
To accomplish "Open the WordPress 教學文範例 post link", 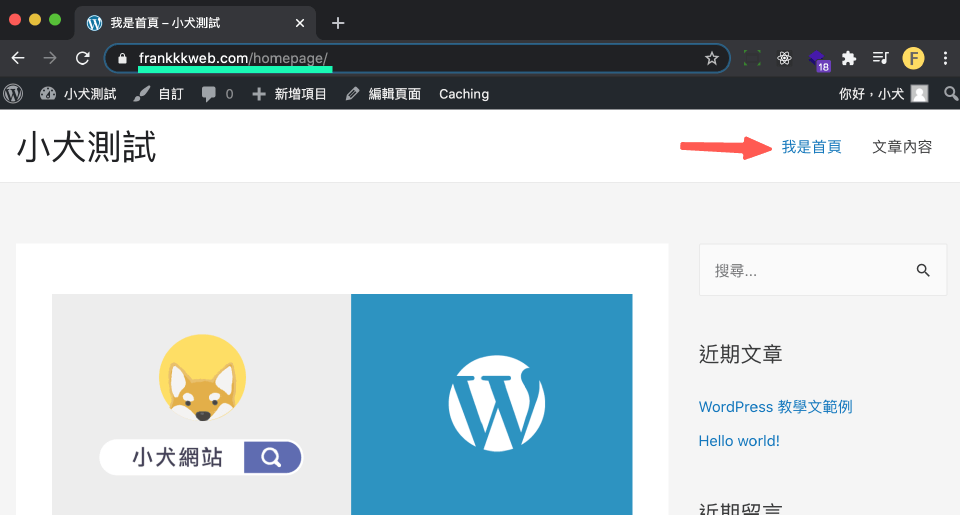I will [x=775, y=407].
